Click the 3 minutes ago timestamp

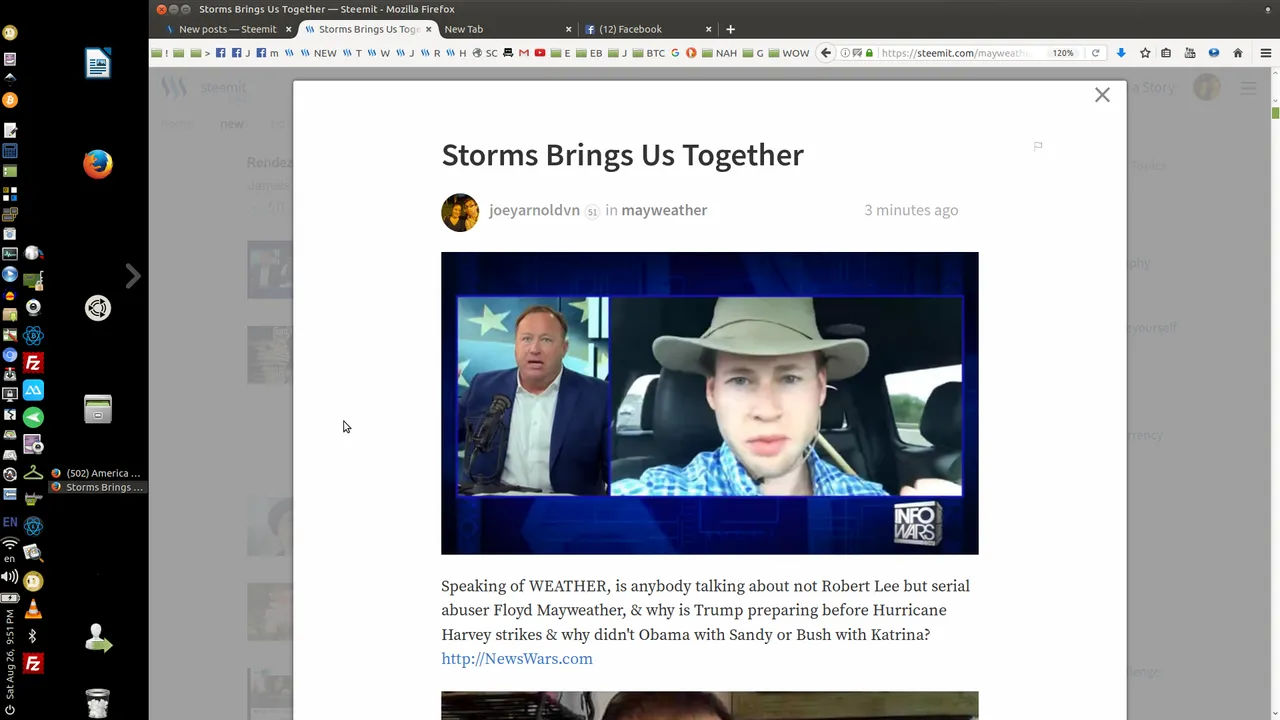coord(911,210)
